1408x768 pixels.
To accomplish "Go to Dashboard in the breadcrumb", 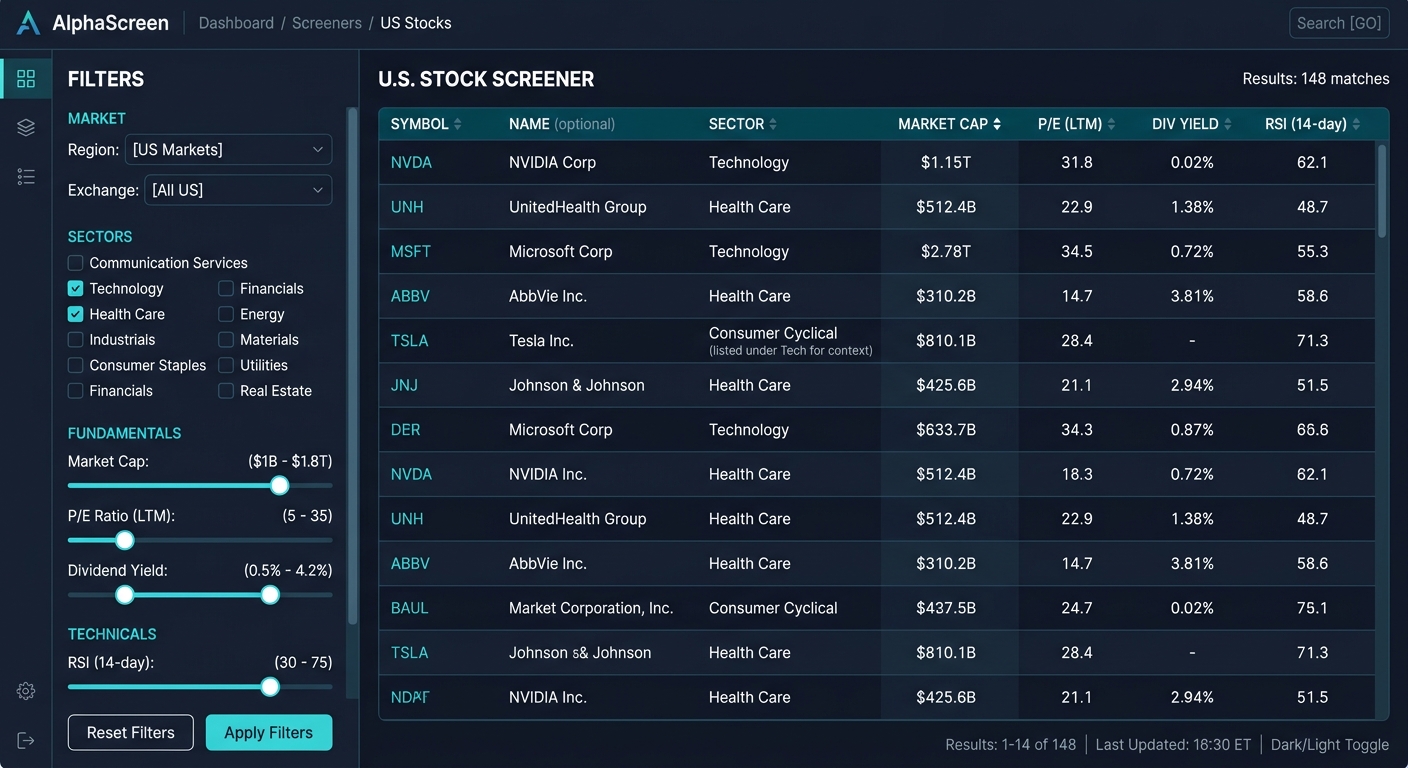I will [x=236, y=23].
